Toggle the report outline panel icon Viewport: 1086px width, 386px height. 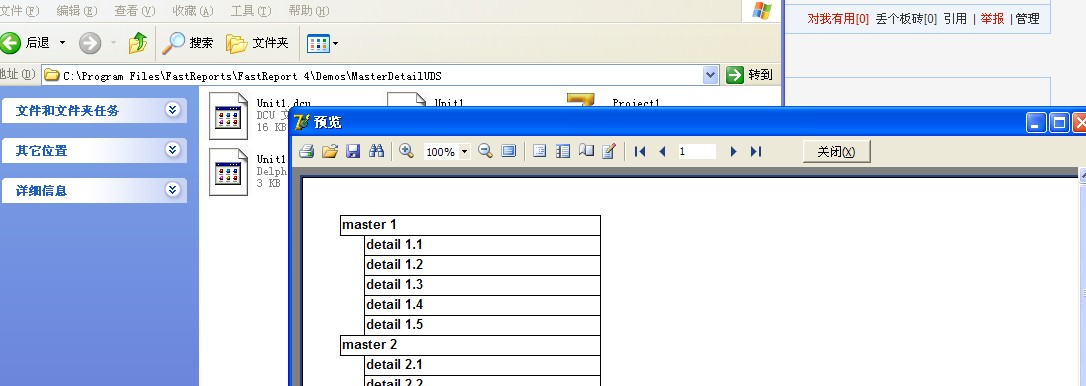coord(540,151)
